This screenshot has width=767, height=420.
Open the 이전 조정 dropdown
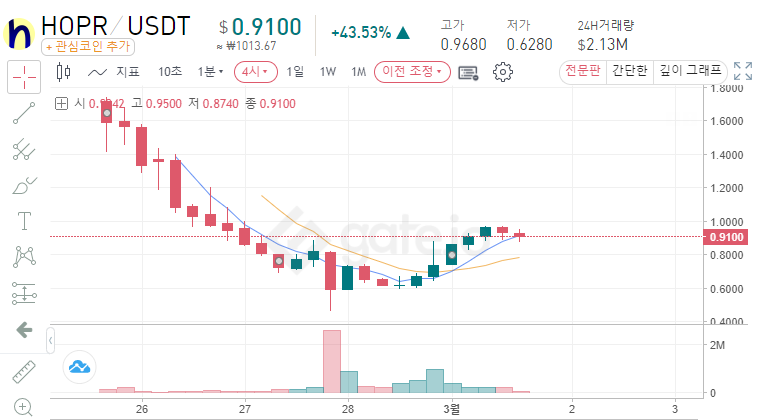(x=412, y=72)
